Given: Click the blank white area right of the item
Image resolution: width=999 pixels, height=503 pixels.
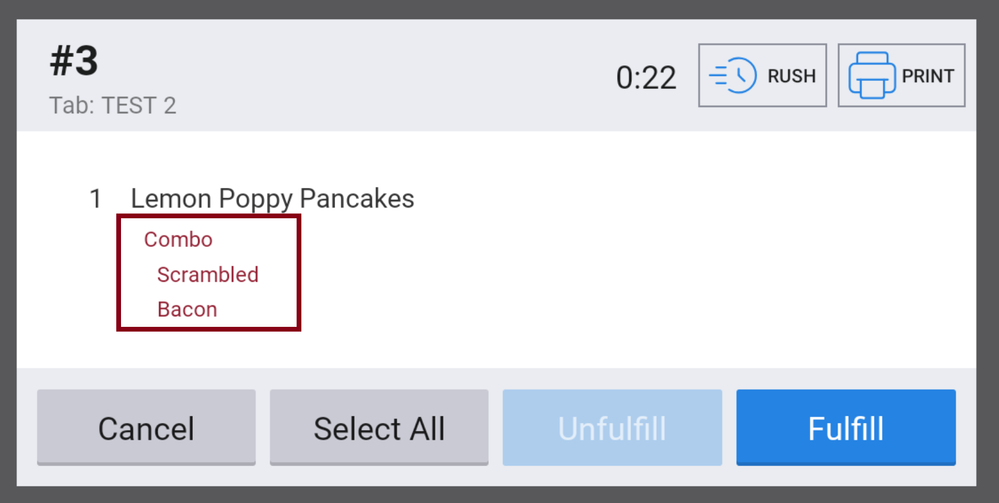Looking at the screenshot, I should pos(700,250).
